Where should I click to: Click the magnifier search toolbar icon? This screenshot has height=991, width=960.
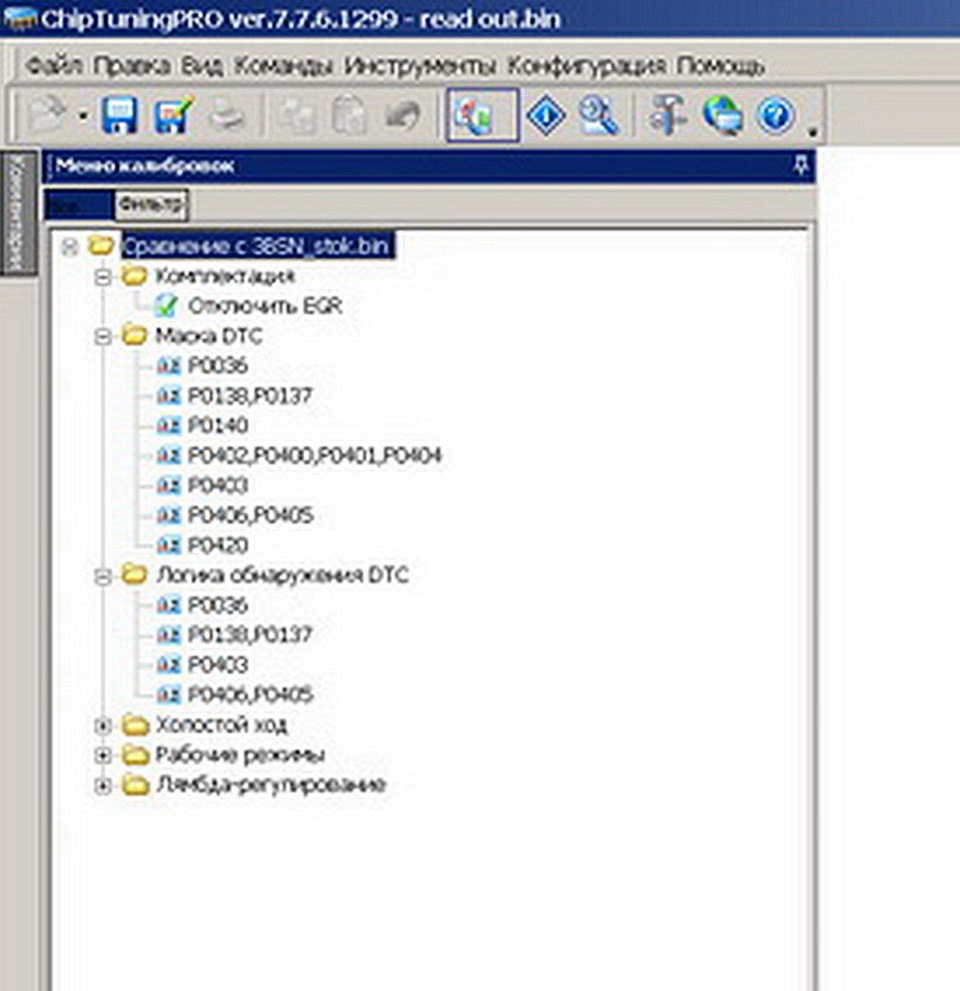pyautogui.click(x=598, y=115)
